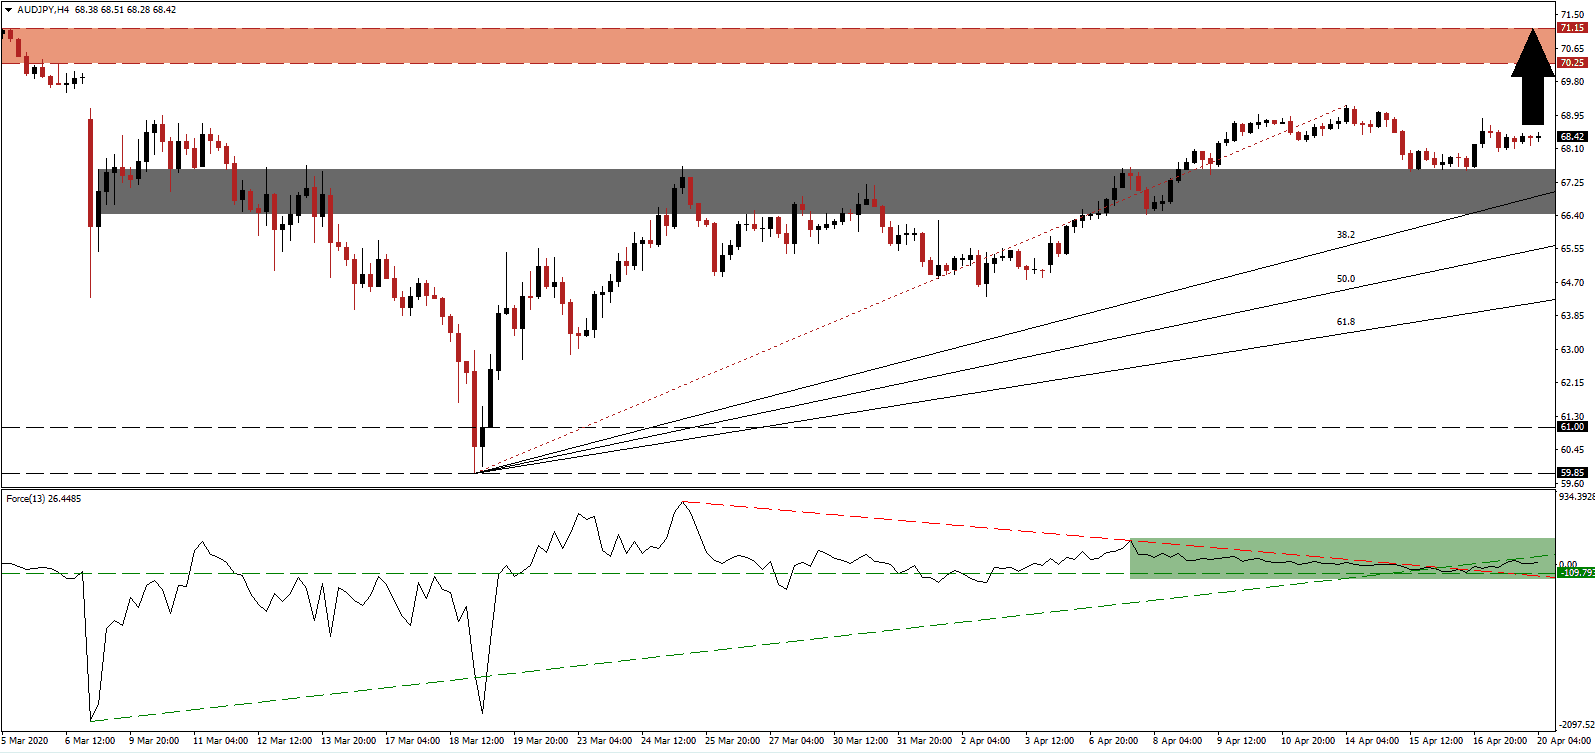1595x753 pixels.
Task: Select the -109.793 indicator level tag
Action: click(1574, 573)
